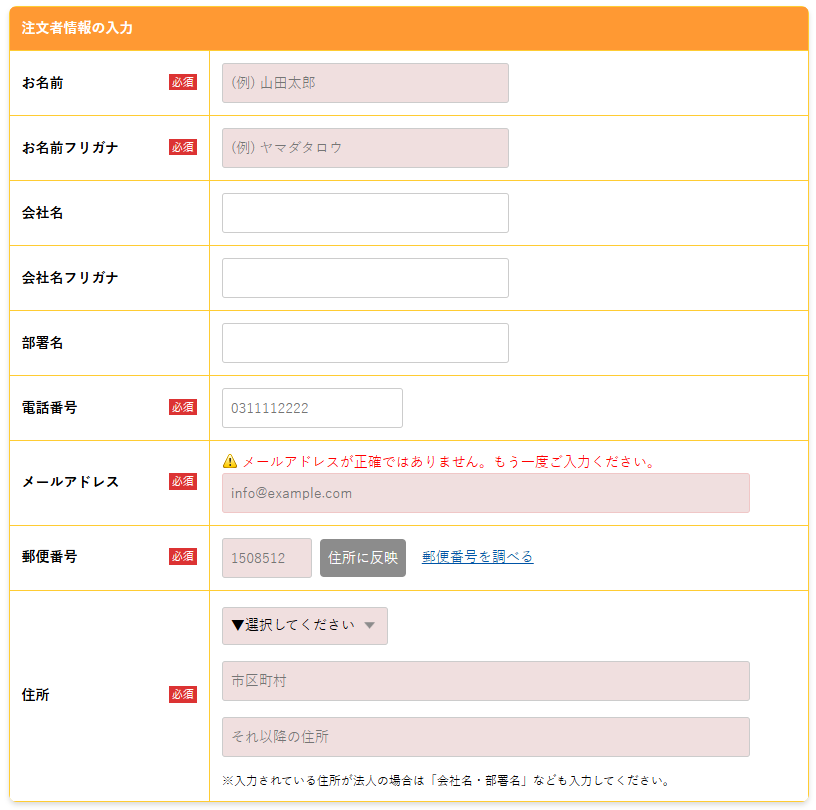
Task: Select the メールアドレス input field
Action: click(x=485, y=493)
